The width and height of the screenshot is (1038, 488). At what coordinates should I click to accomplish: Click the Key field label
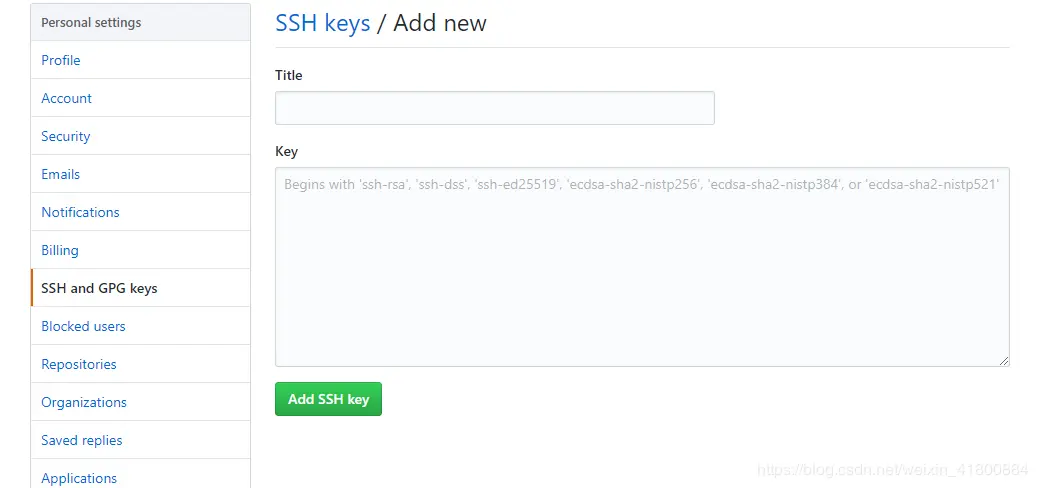[x=287, y=152]
